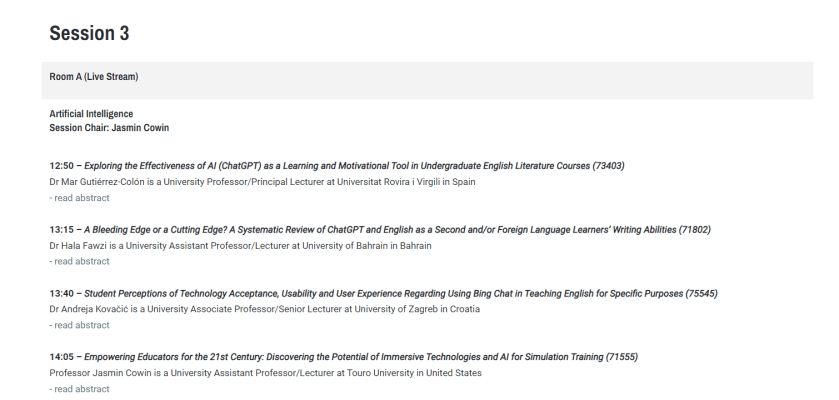839x400 pixels.
Task: Expand read abstract under Dr Mar Gutiérrez-Colón
Action: (x=79, y=197)
